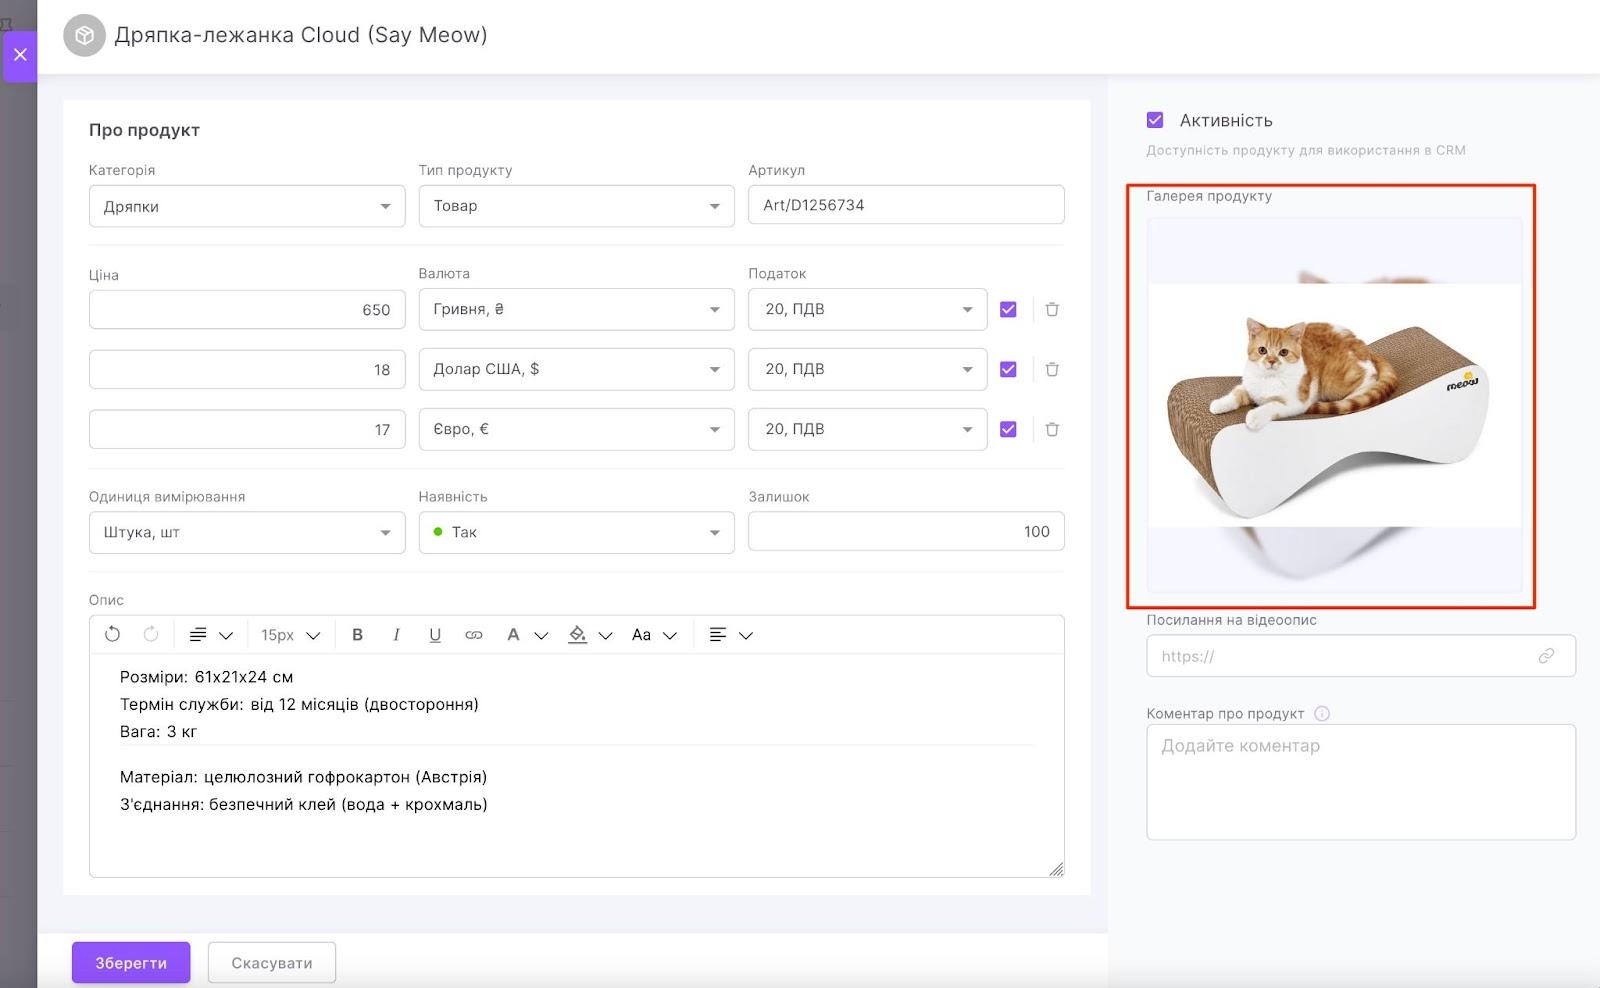The image size is (1600, 988).
Task: Click the Артикул input field
Action: point(905,205)
